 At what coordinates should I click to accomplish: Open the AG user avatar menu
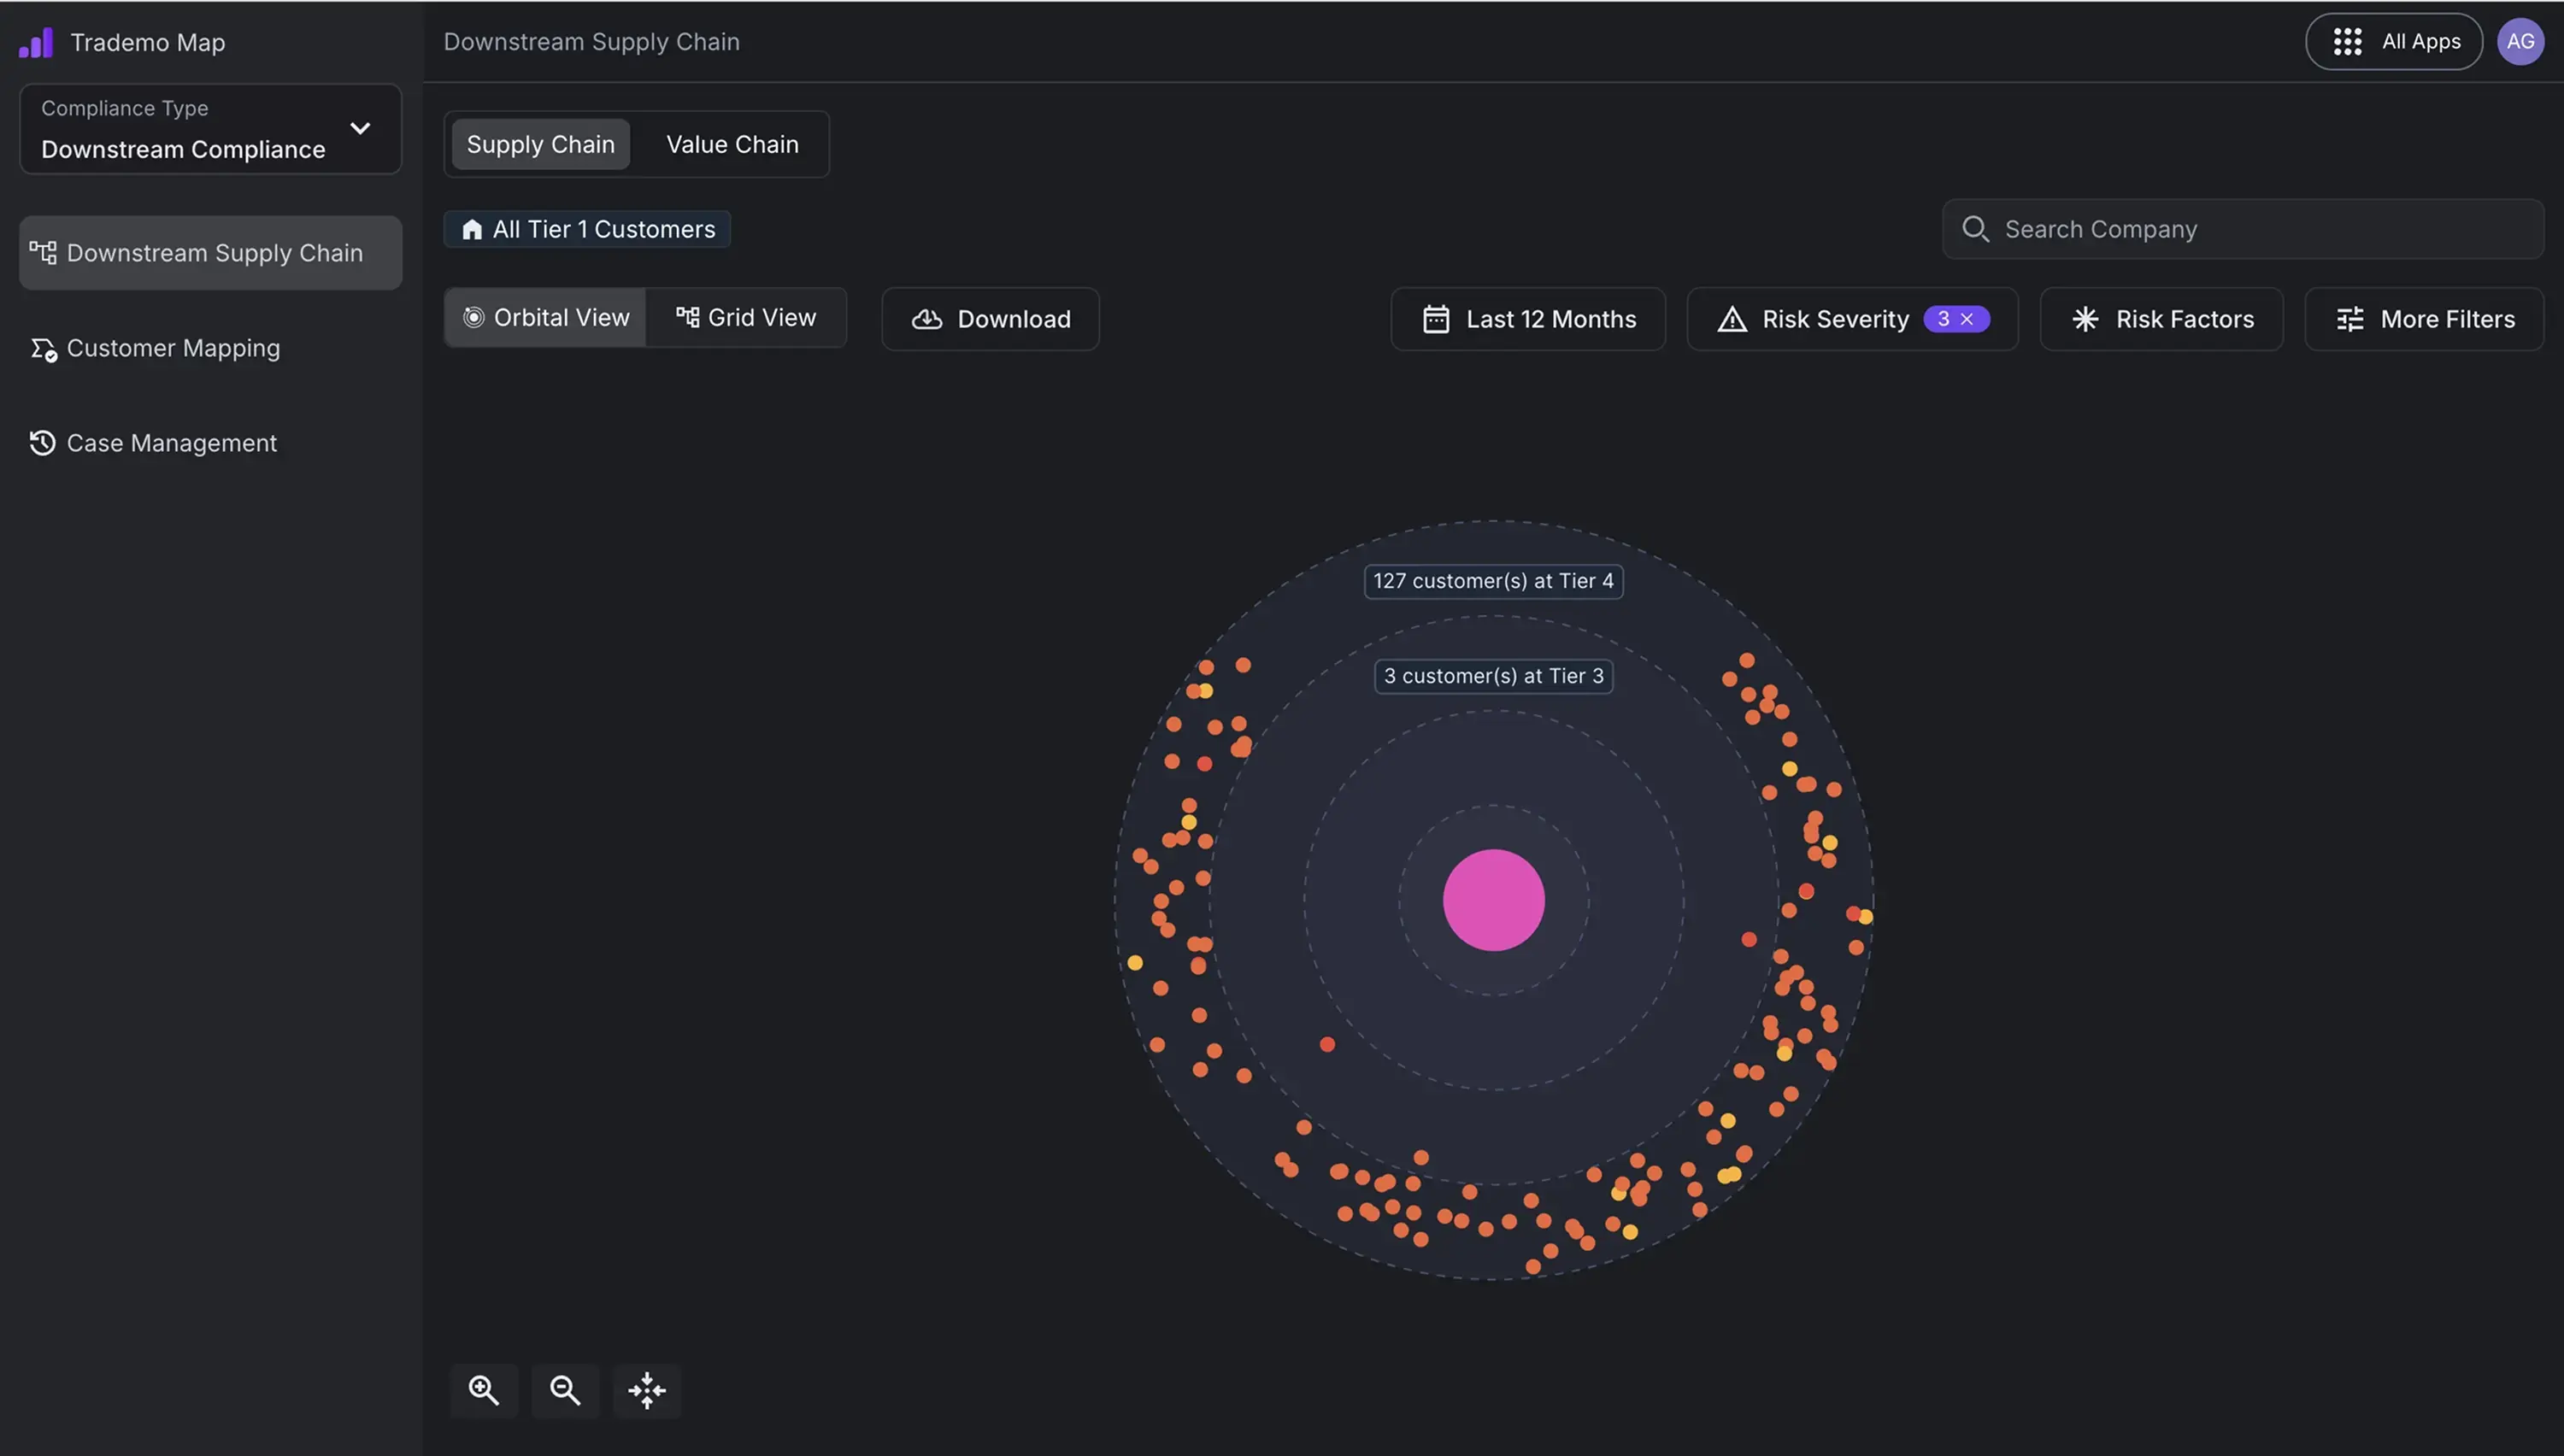coord(2520,42)
